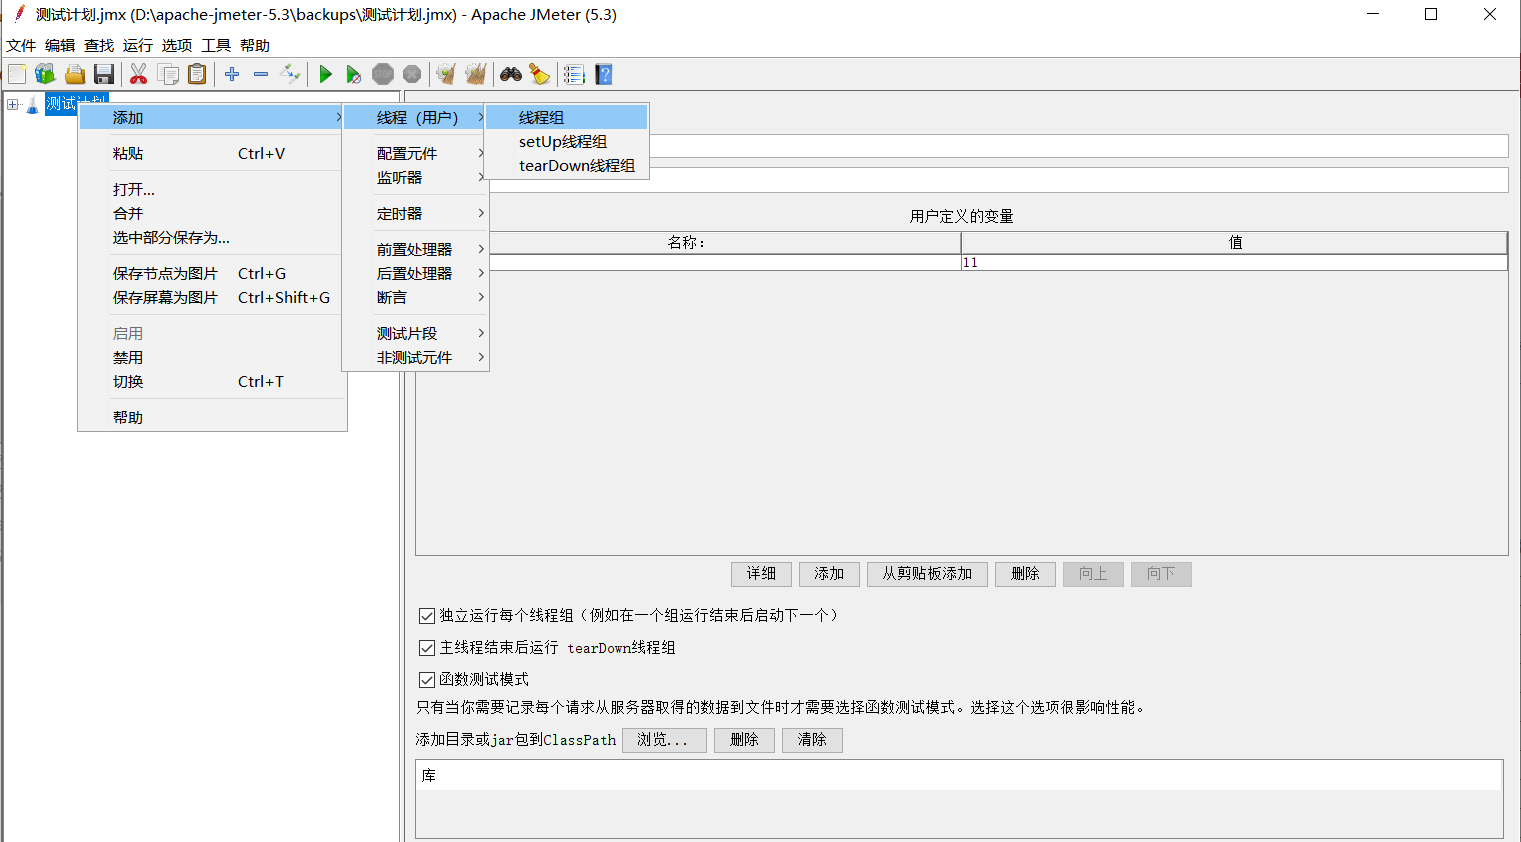Click the Toggle (enable/disable) arrows icon
This screenshot has height=842, width=1521.
(x=290, y=74)
